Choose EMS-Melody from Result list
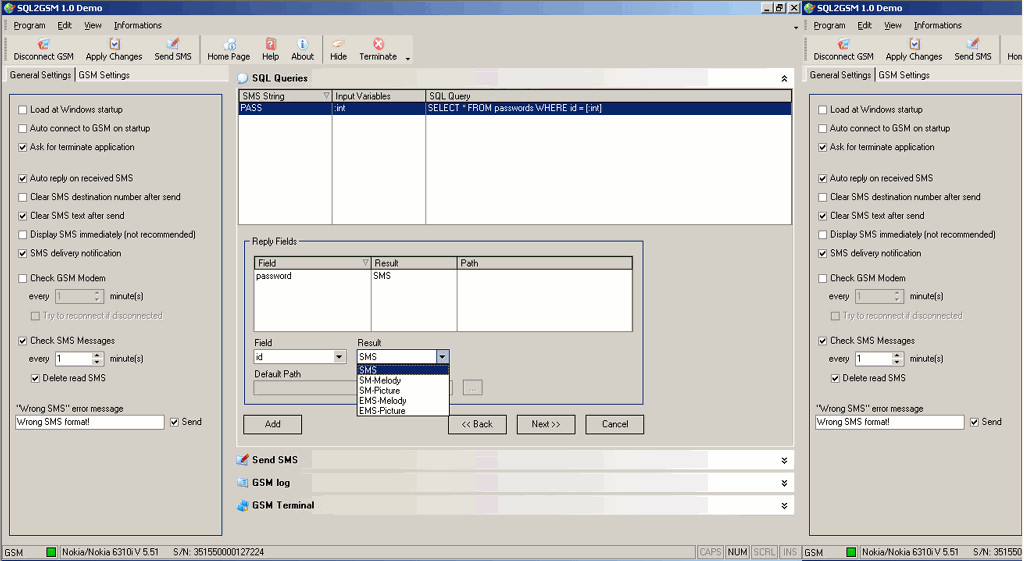This screenshot has height=561, width=1024. pos(403,400)
